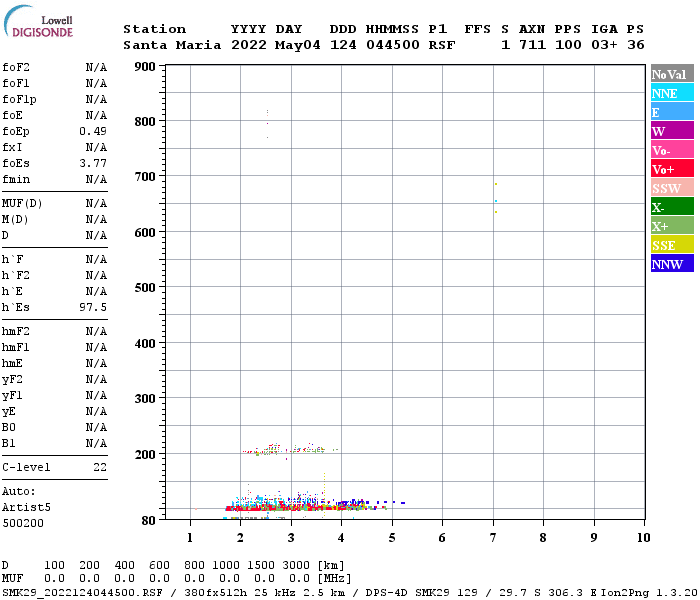
Task: Click the 500 km y-axis label
Action: tap(145, 288)
